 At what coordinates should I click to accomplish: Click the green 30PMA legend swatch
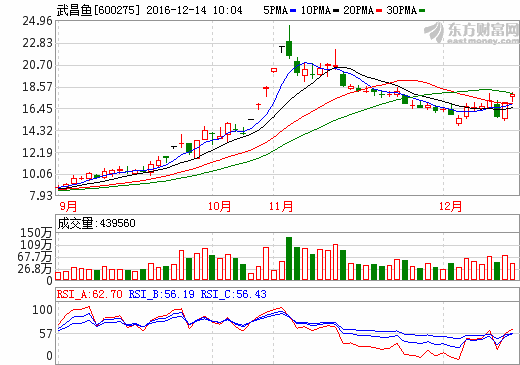tap(422, 11)
